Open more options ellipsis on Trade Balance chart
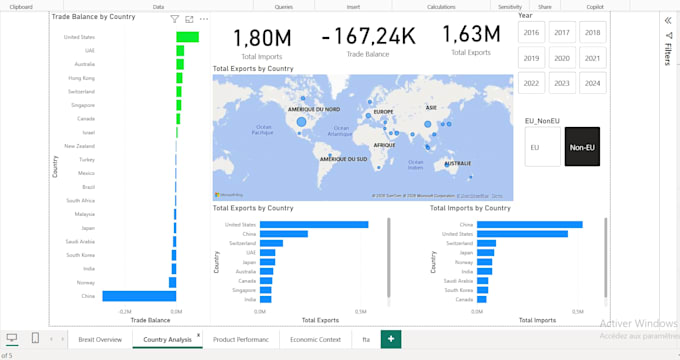The width and height of the screenshot is (680, 360). 203,19
